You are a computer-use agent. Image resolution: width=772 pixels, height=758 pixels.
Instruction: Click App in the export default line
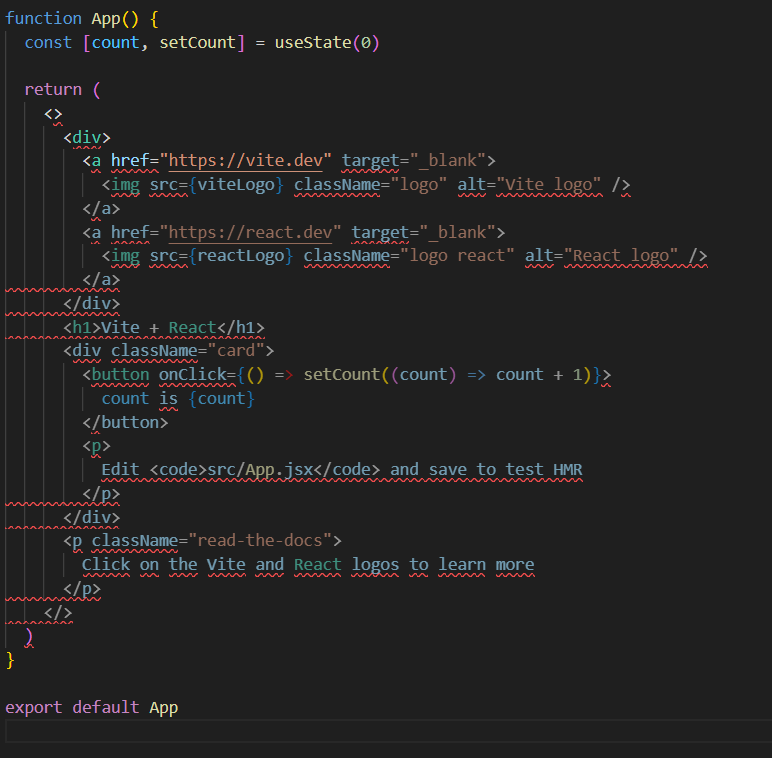coord(164,707)
